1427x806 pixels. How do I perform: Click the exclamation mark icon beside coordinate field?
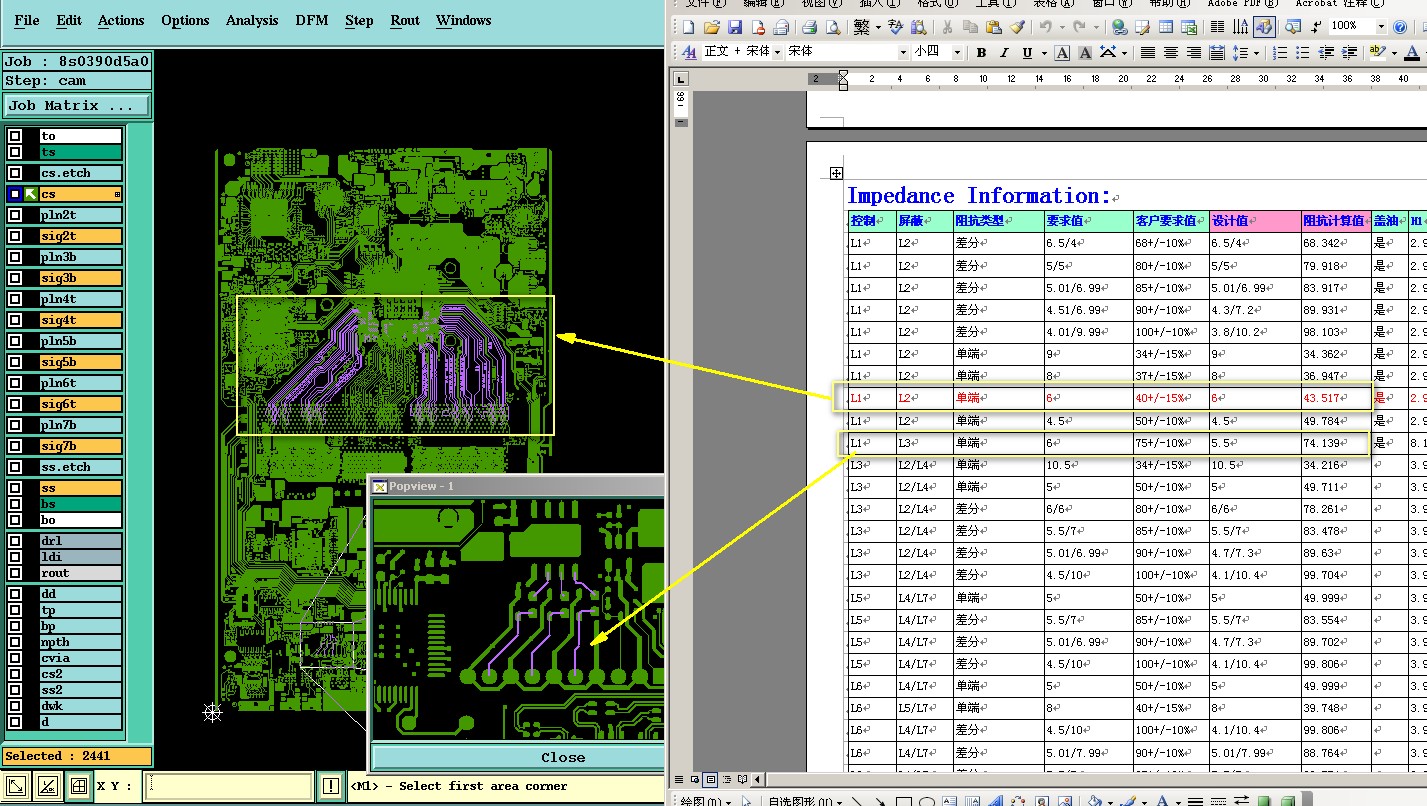331,787
